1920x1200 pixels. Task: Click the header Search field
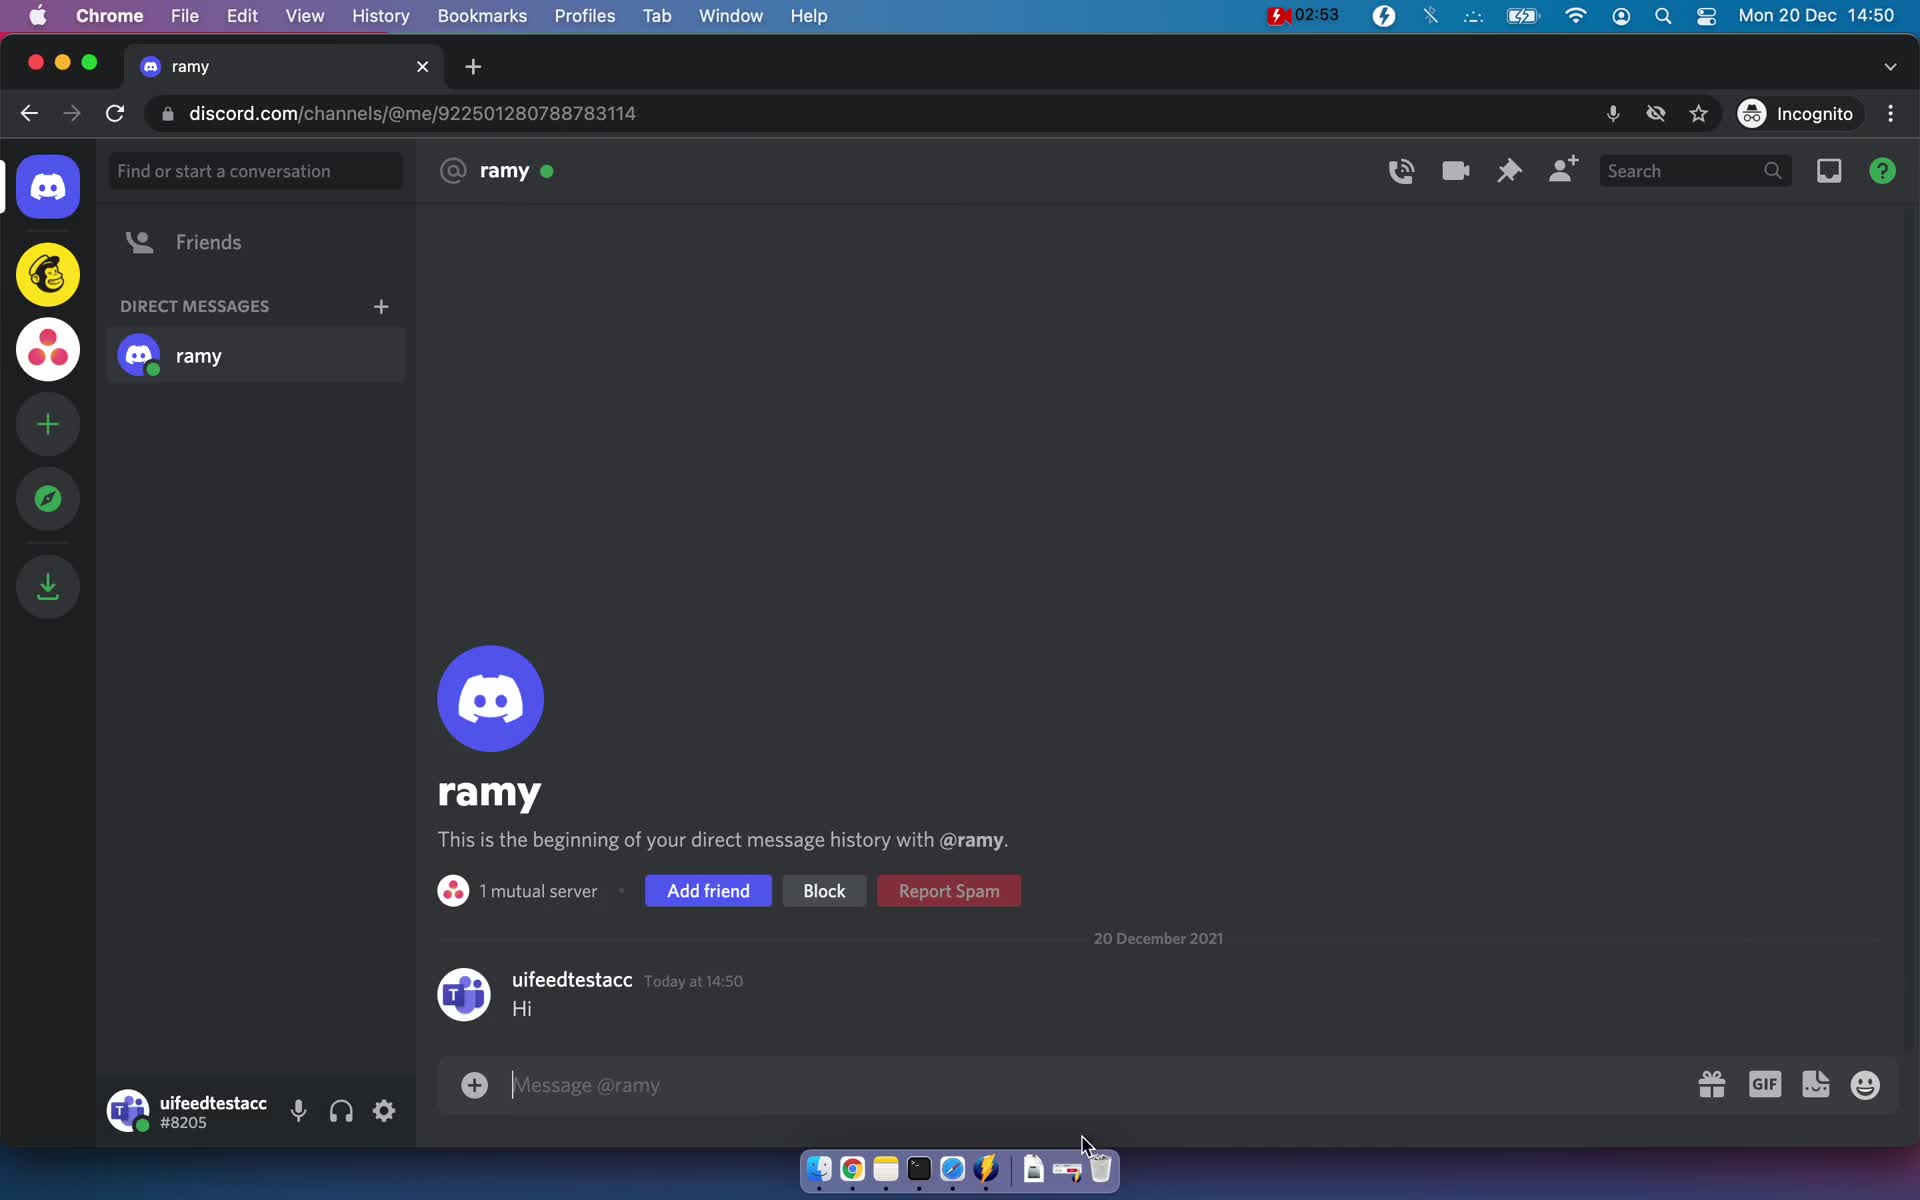click(1695, 171)
